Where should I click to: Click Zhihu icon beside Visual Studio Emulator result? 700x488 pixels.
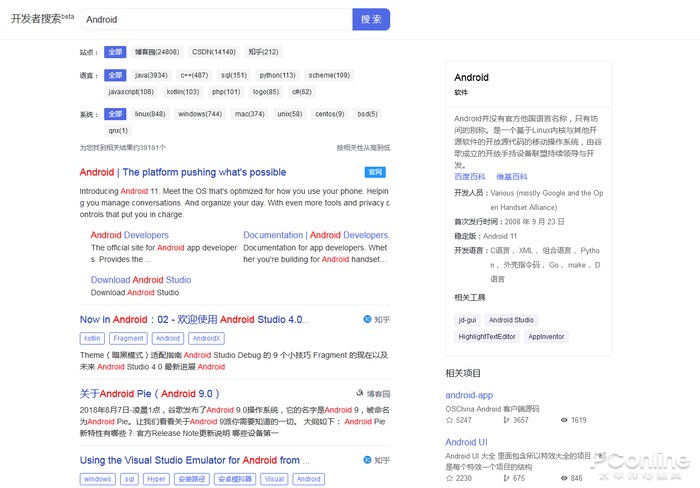click(x=367, y=460)
